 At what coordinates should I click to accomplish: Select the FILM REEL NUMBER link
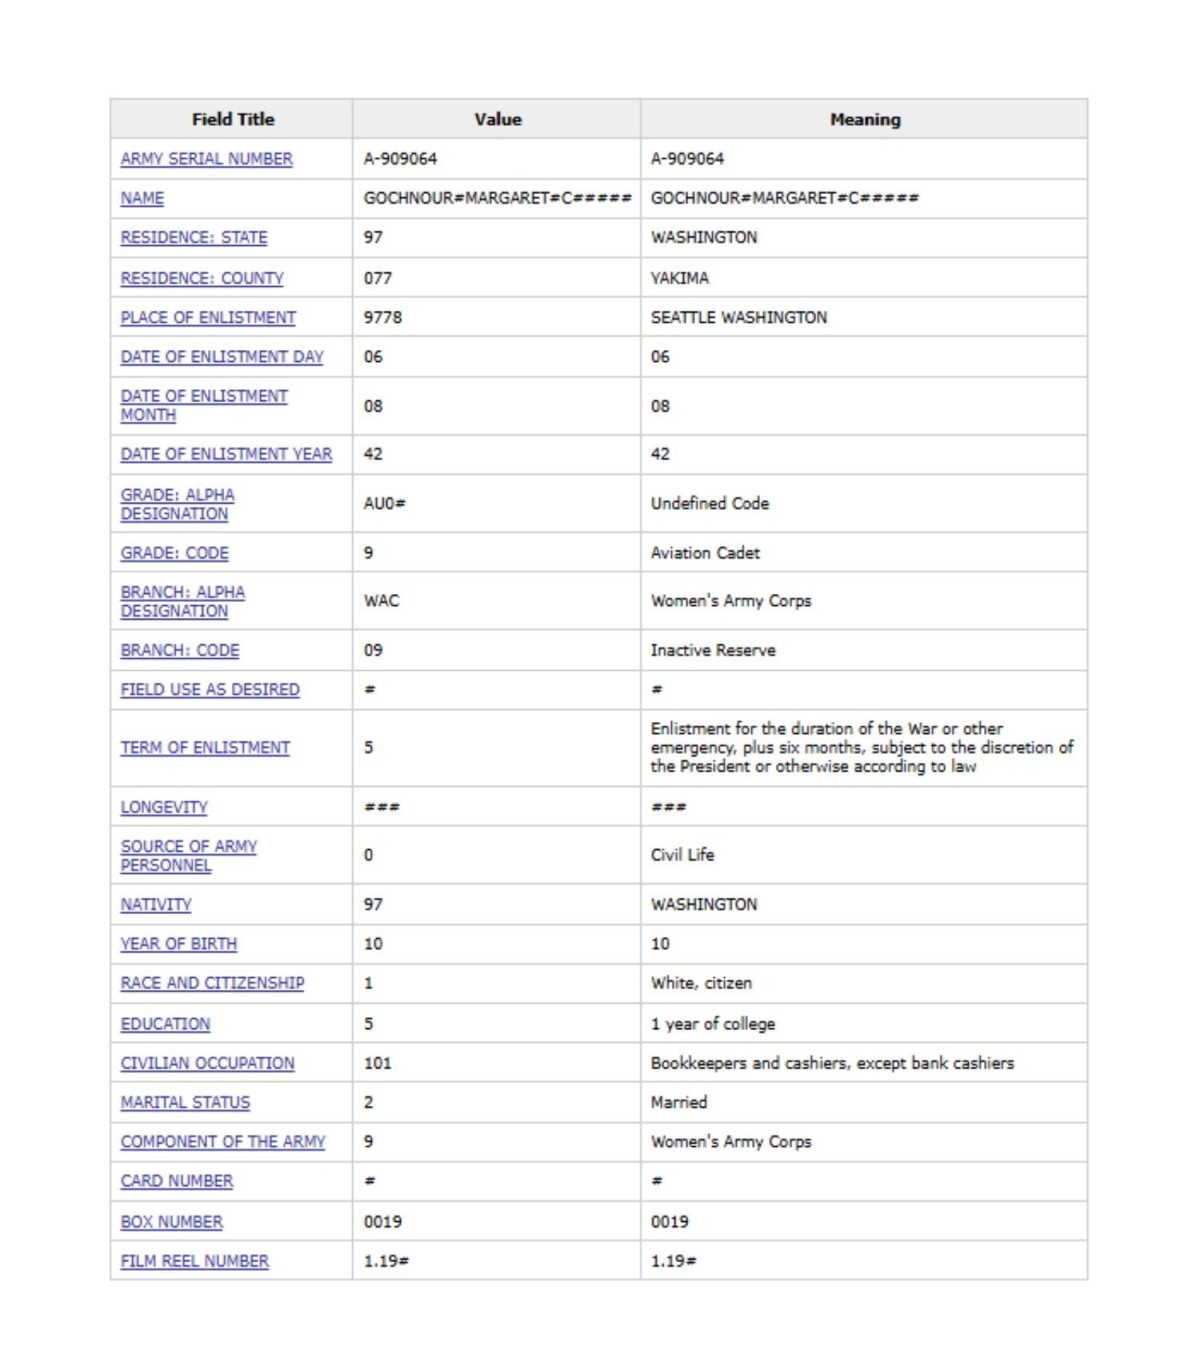[194, 1262]
